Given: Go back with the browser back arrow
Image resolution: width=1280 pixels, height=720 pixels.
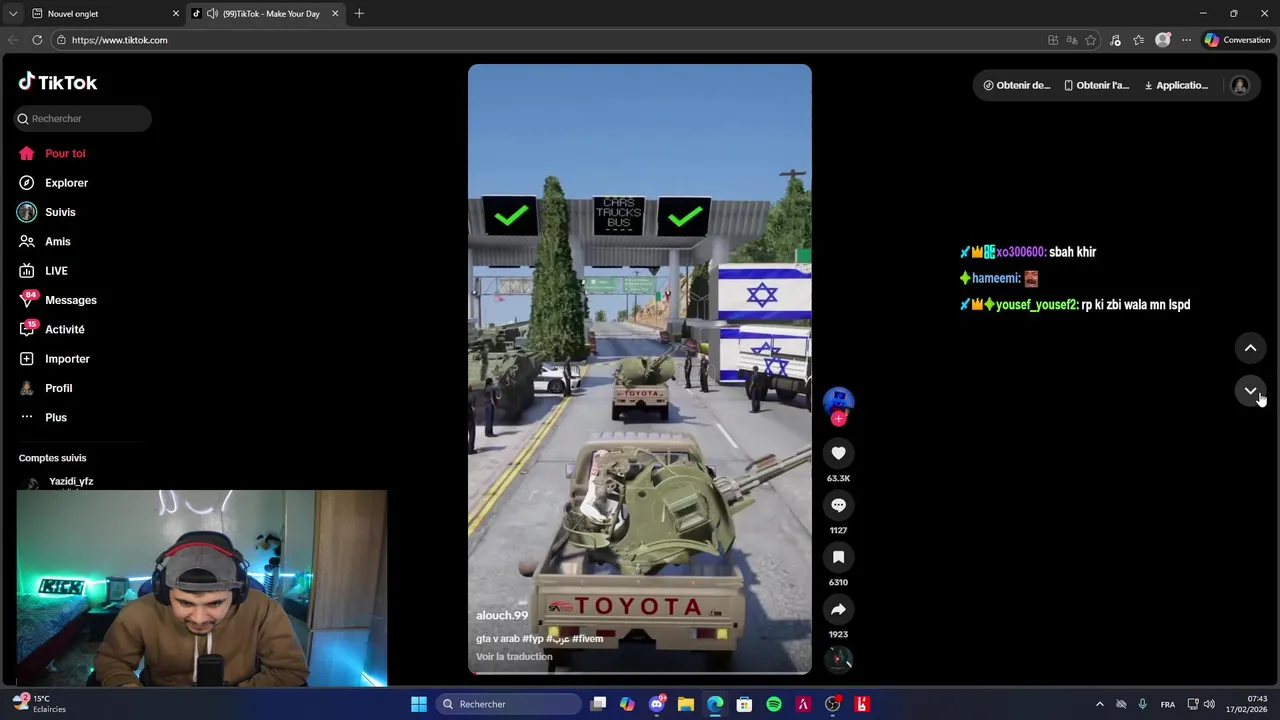Looking at the screenshot, I should 13,40.
